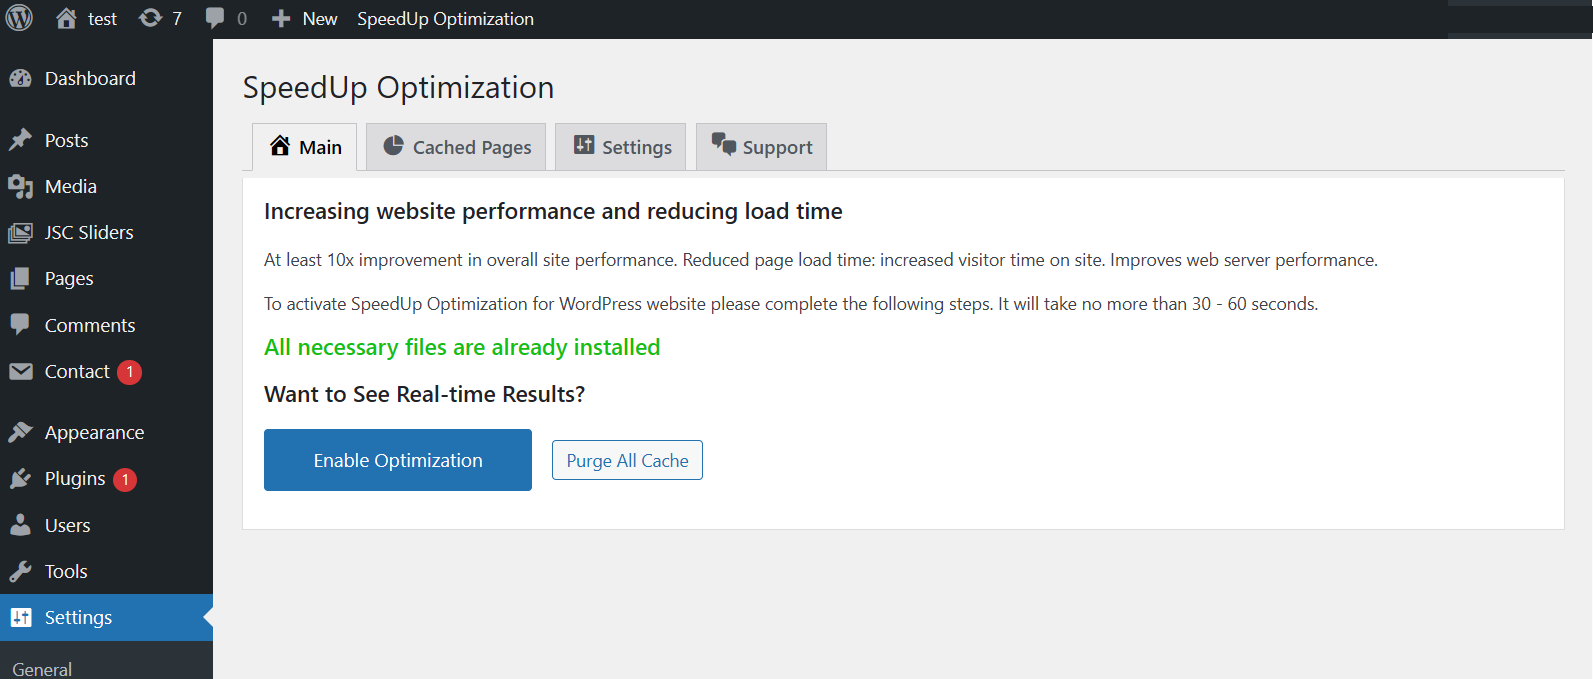Click 'Increasing website performance and reducing load time' heading

553,211
